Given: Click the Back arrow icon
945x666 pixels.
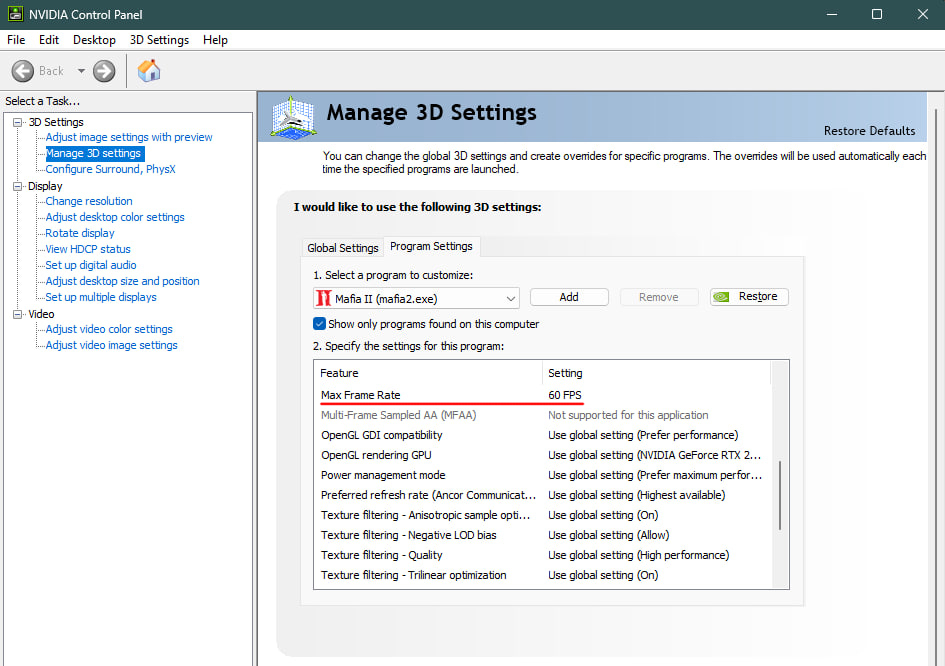Looking at the screenshot, I should (23, 71).
